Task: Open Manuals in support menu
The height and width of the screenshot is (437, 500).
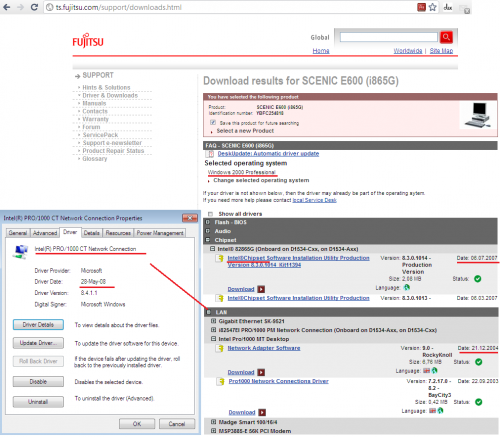Action: pos(94,103)
